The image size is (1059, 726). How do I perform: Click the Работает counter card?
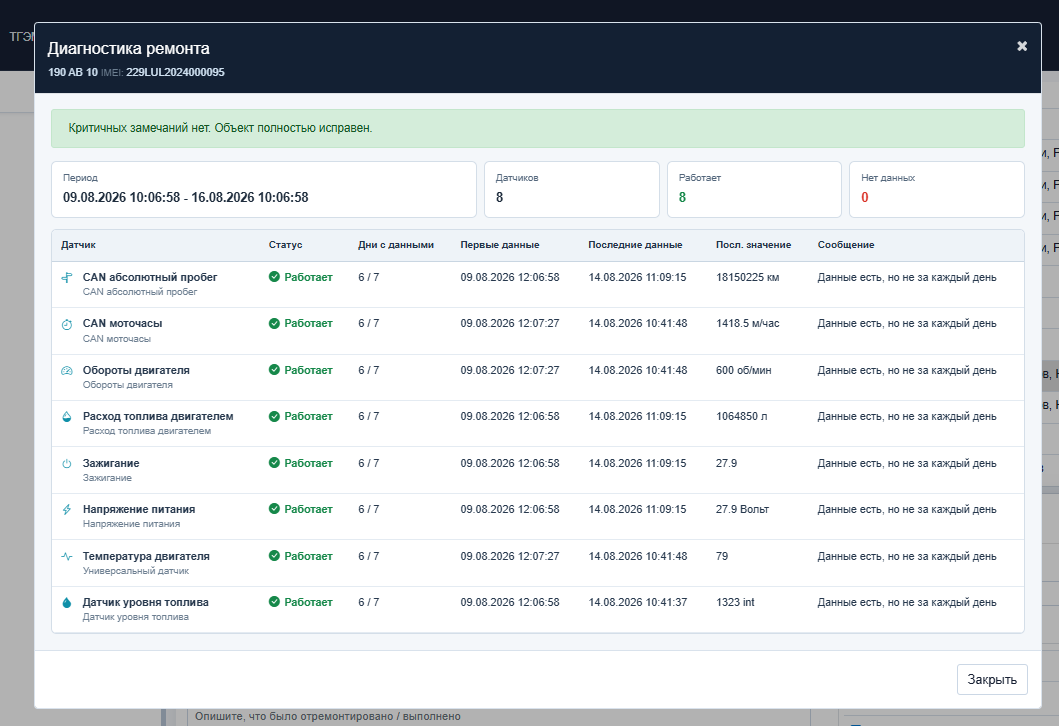tap(754, 189)
